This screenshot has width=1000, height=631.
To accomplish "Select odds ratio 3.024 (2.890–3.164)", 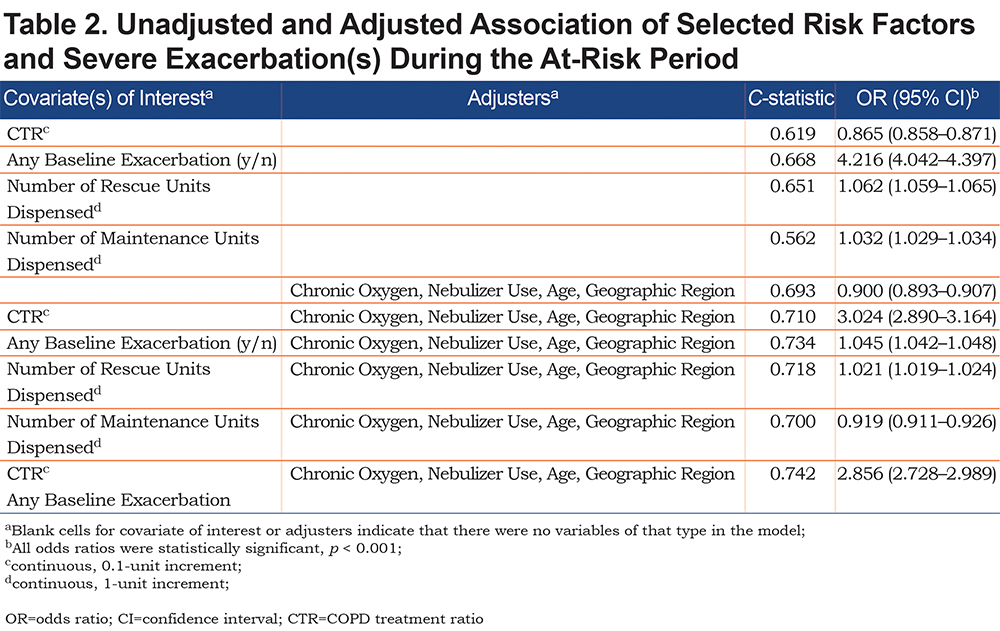I will (x=916, y=317).
